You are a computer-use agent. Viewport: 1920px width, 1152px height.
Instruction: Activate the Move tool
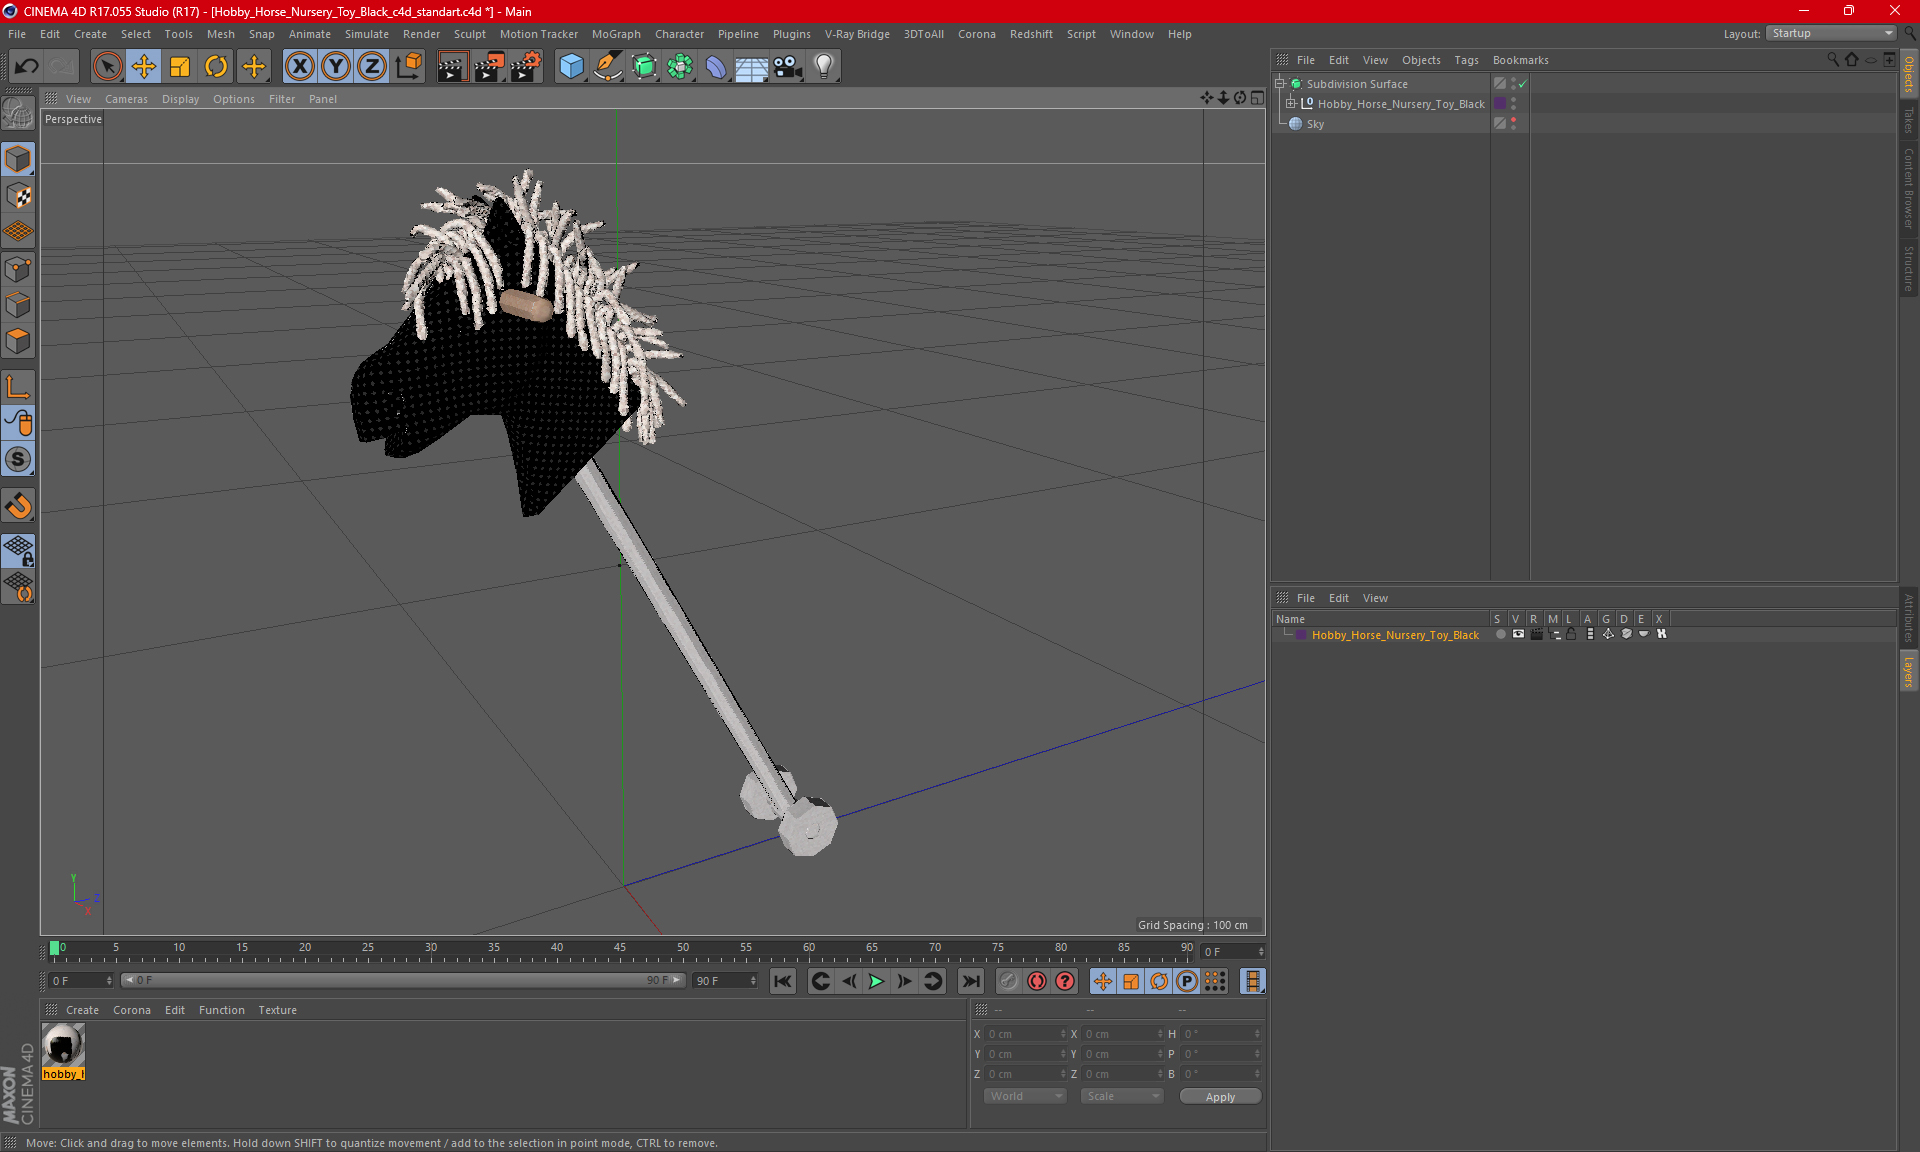click(144, 66)
